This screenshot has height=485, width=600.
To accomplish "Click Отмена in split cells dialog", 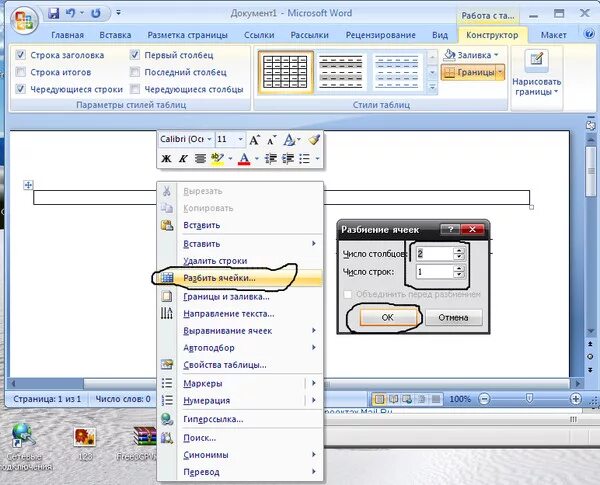I will coord(453,317).
